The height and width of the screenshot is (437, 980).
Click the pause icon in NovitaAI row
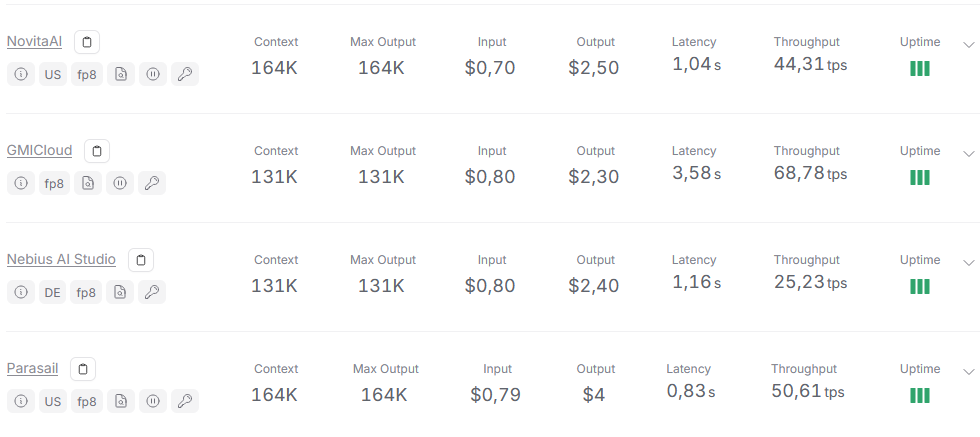pyautogui.click(x=152, y=74)
